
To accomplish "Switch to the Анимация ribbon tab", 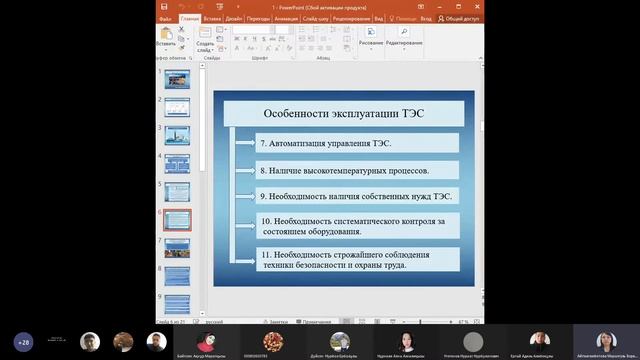I will 286,19.
